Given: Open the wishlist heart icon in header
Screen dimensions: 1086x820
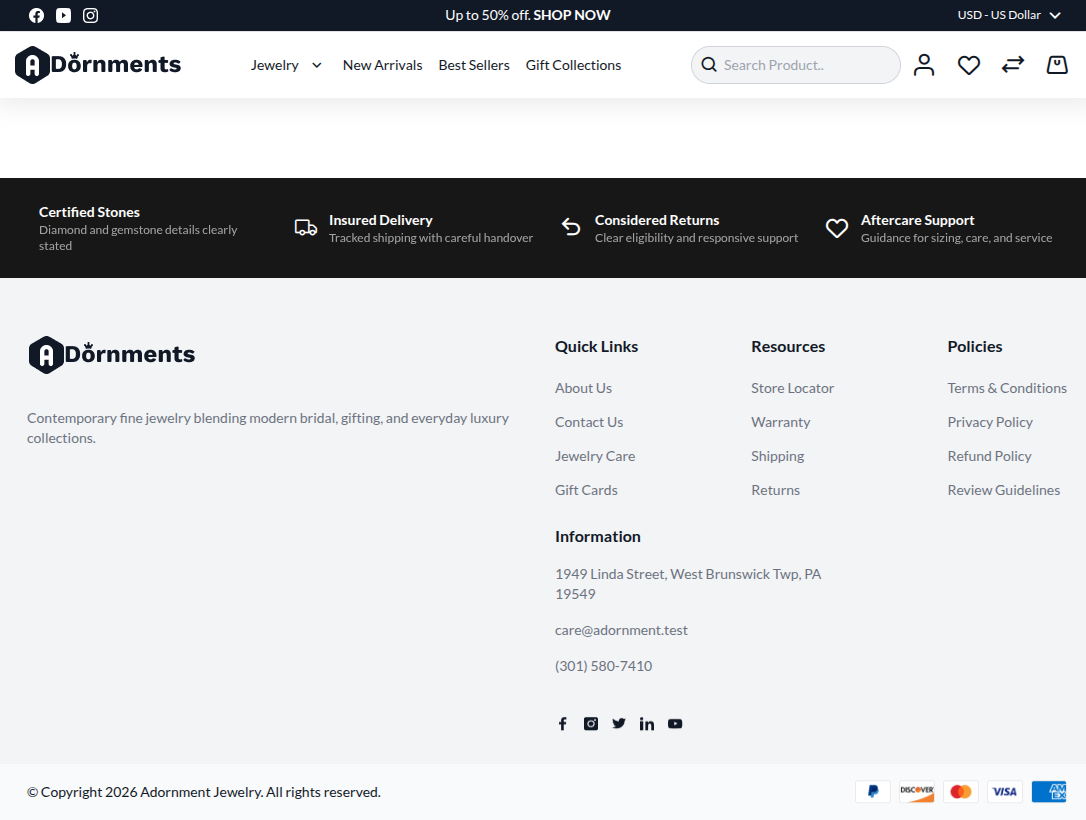Looking at the screenshot, I should coord(968,65).
